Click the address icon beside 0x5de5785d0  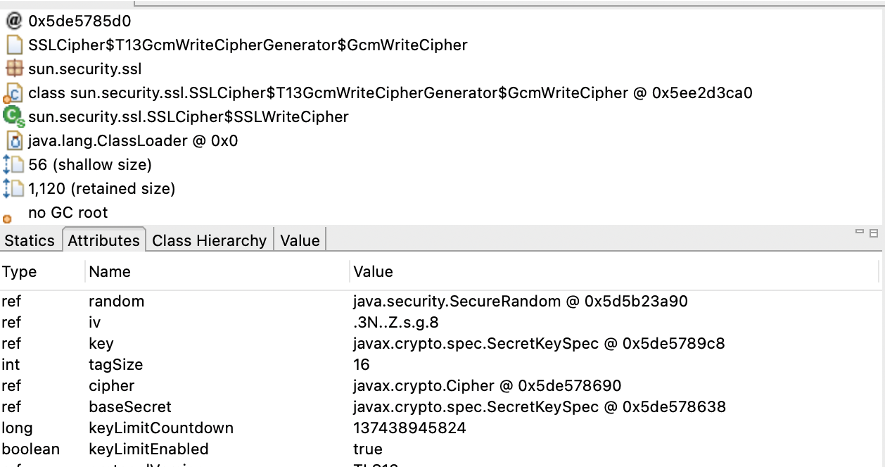13,20
